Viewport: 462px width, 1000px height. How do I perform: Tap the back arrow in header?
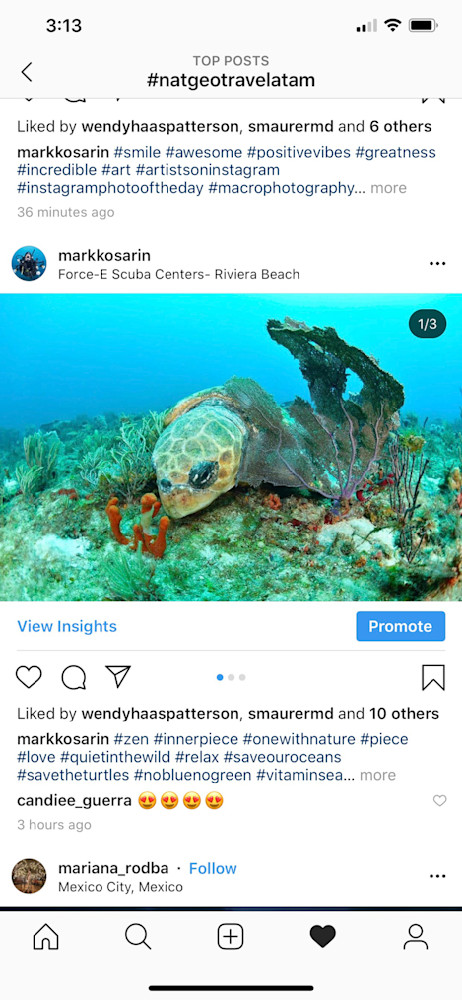[x=26, y=72]
